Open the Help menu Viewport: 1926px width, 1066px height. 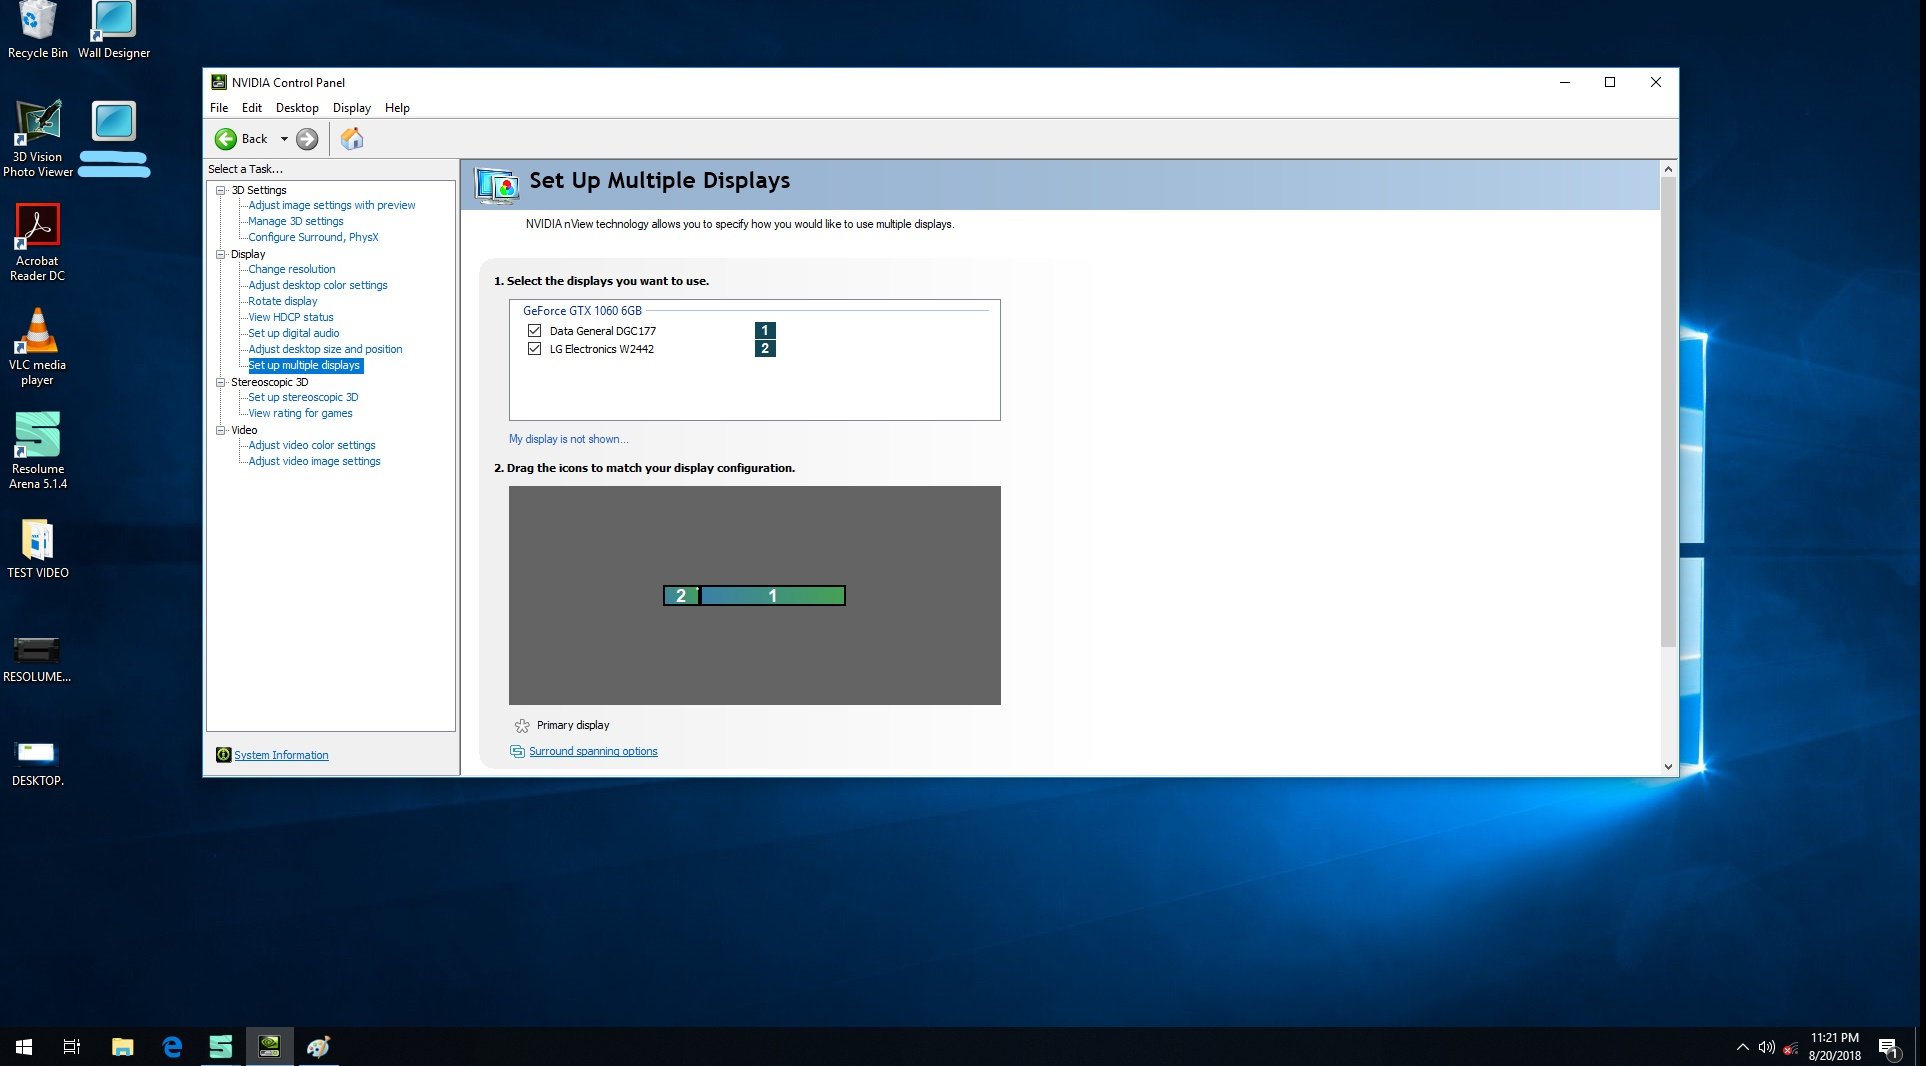[397, 108]
